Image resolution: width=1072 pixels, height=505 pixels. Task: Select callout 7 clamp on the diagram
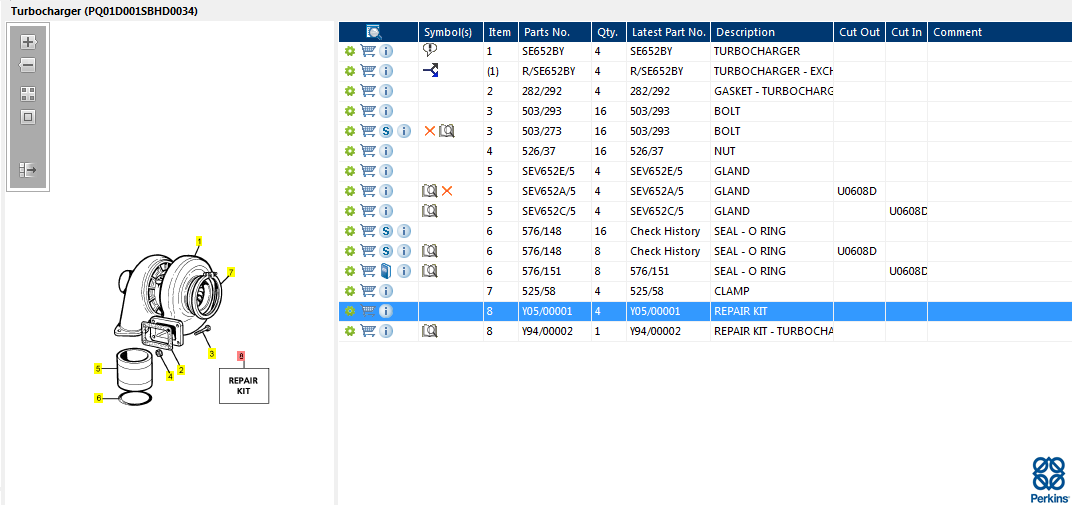coord(231,272)
